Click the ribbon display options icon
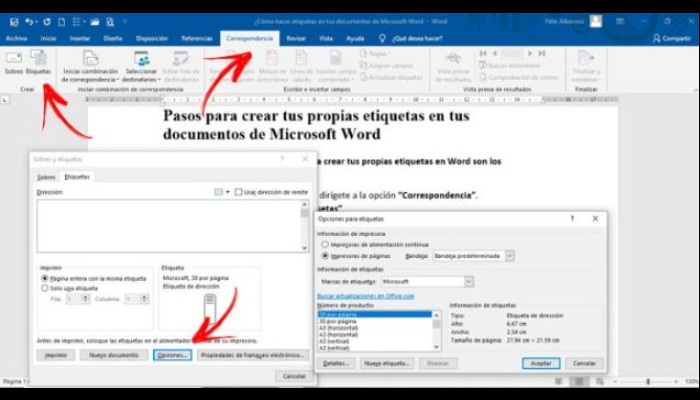 click(x=620, y=21)
